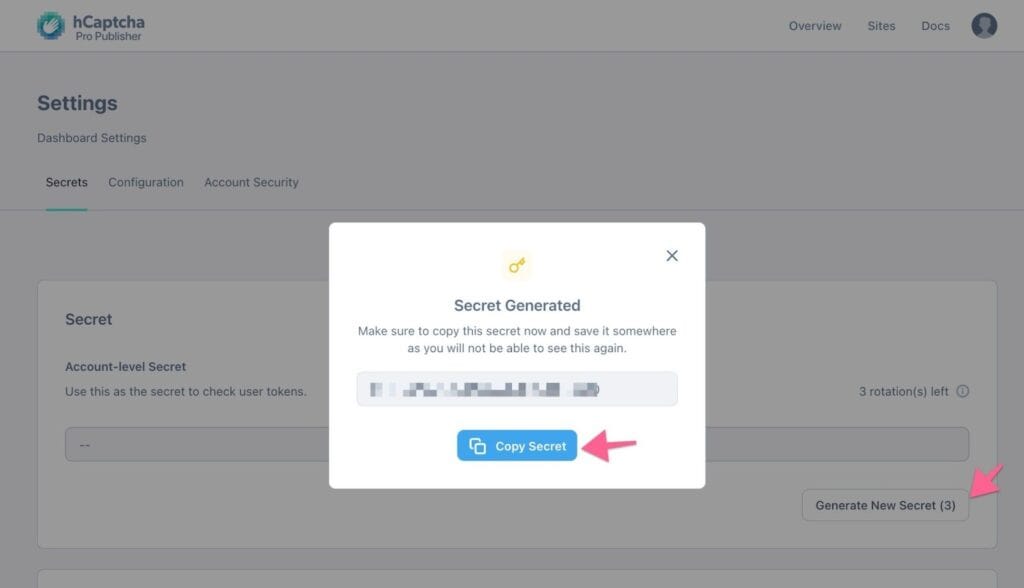This screenshot has width=1024, height=588.
Task: Click the info icon beside rotations left
Action: click(963, 391)
